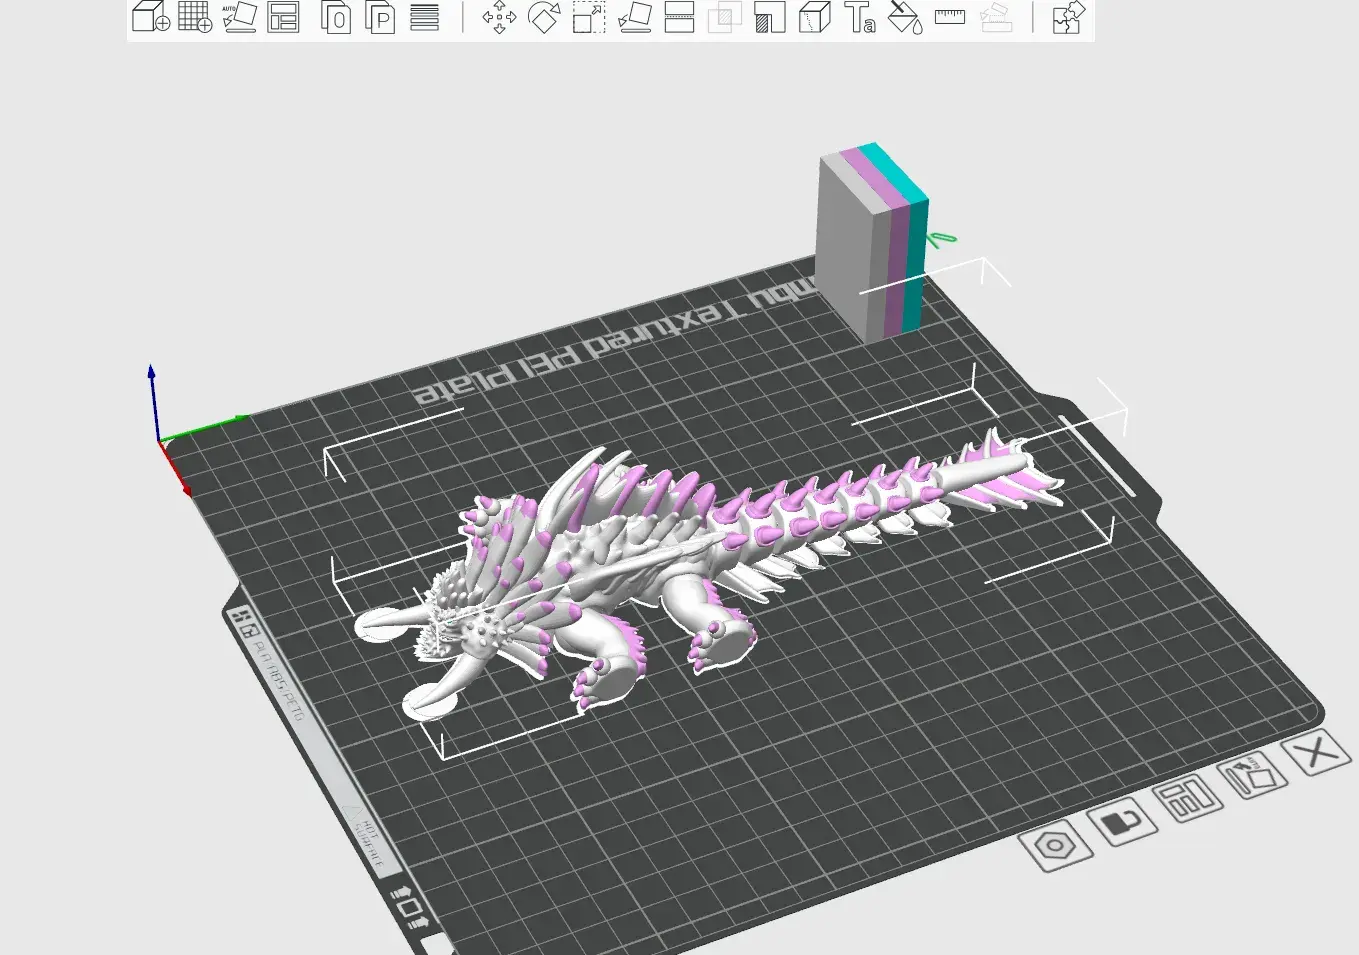1359x955 pixels.
Task: Click the Add object cube icon
Action: (x=150, y=17)
